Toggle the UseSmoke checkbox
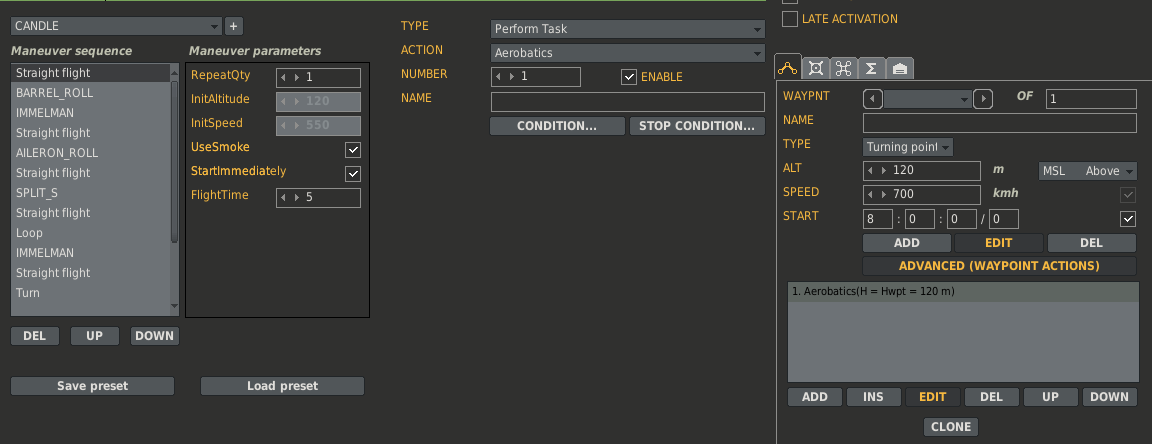The height and width of the screenshot is (444, 1152). click(353, 150)
